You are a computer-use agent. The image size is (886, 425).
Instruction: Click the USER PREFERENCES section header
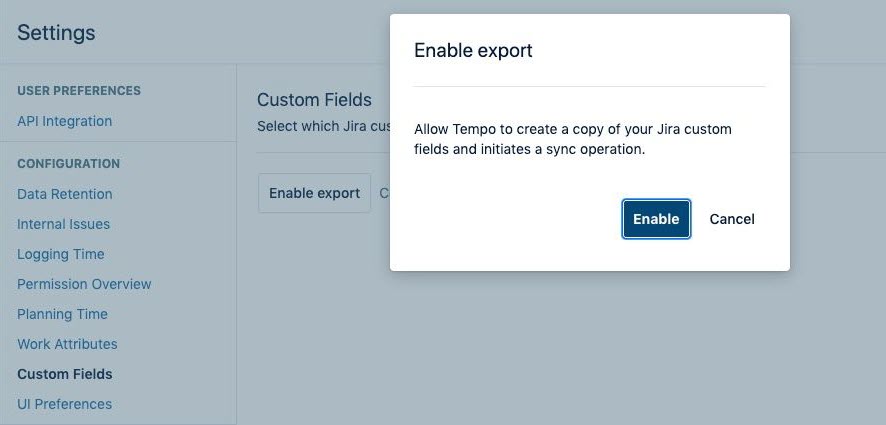(79, 91)
